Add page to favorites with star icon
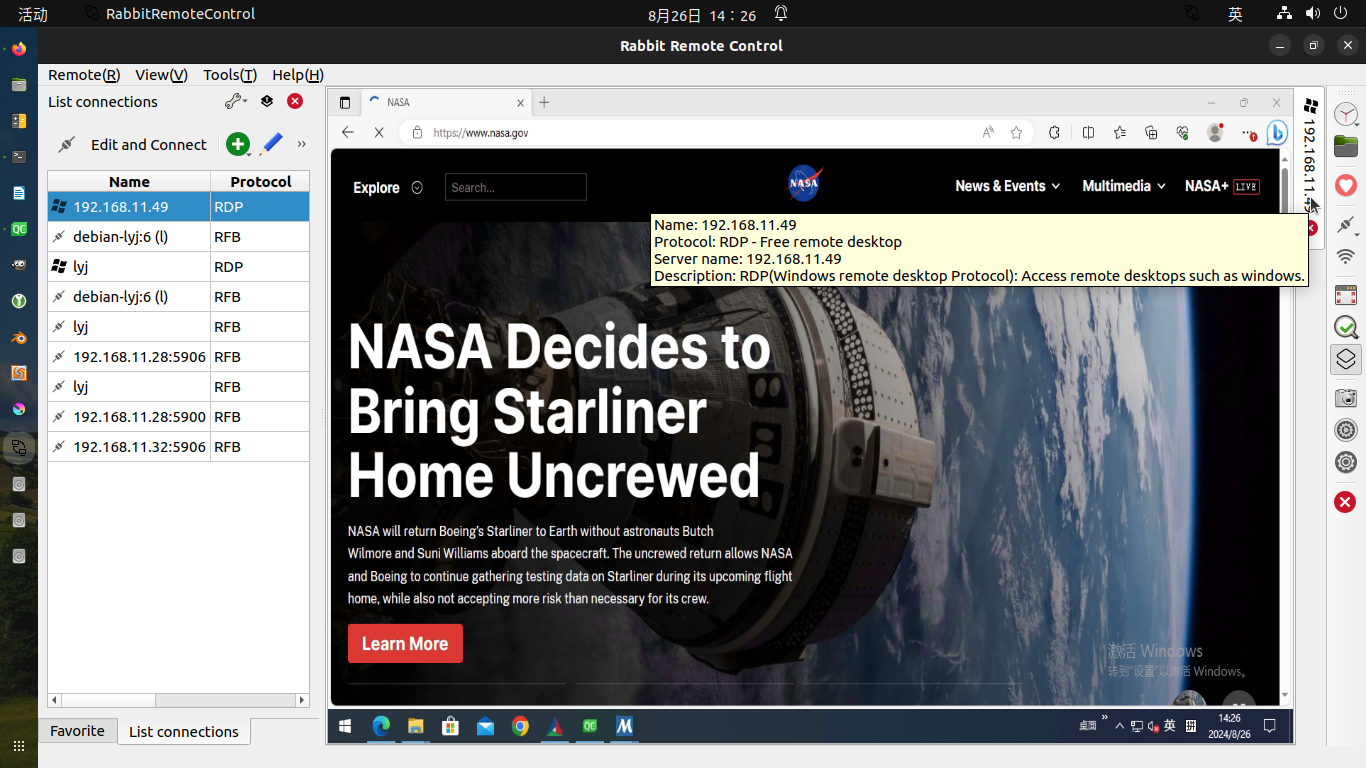This screenshot has height=768, width=1366. point(1016,132)
